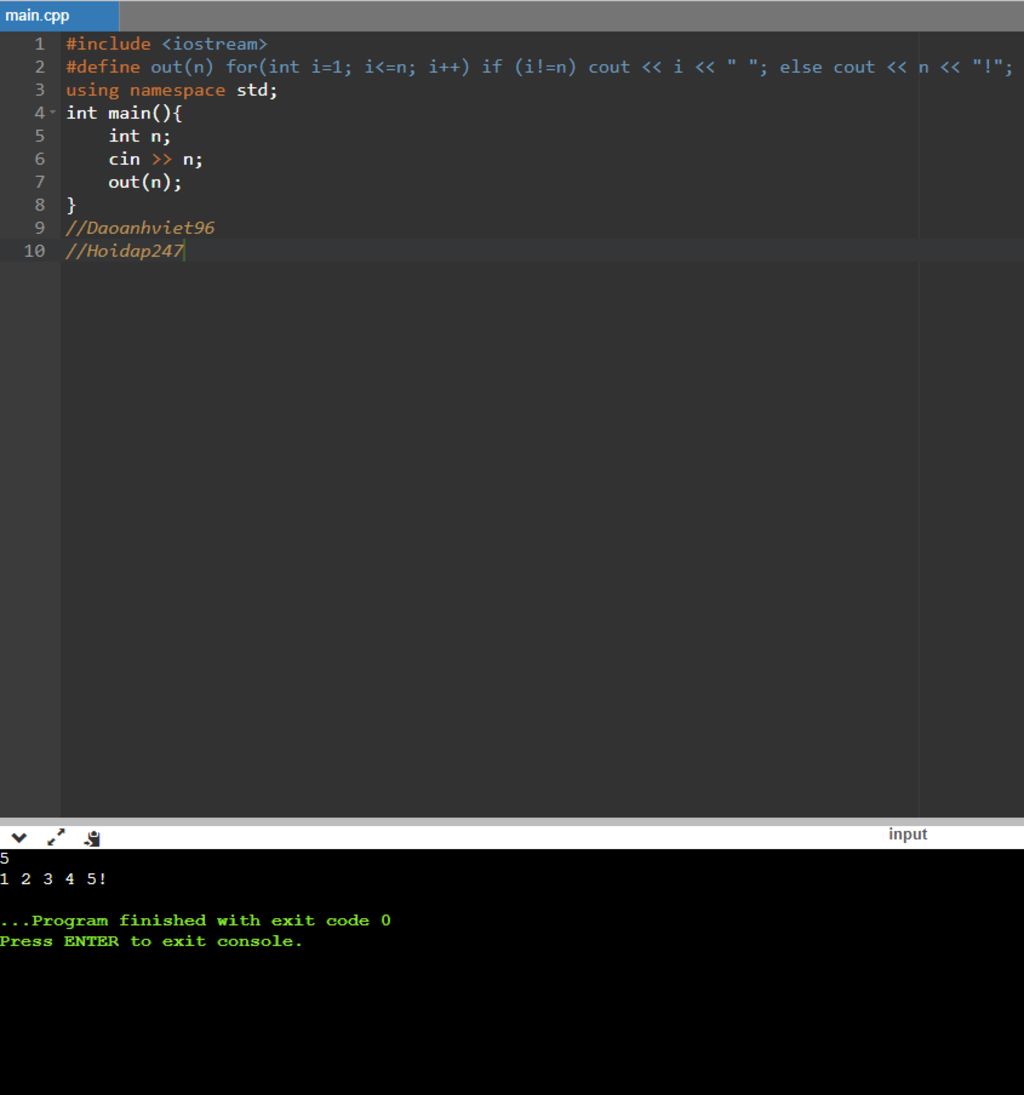The height and width of the screenshot is (1095, 1024).
Task: Place cursor on 'using namespace std;' line
Action: click(x=171, y=90)
